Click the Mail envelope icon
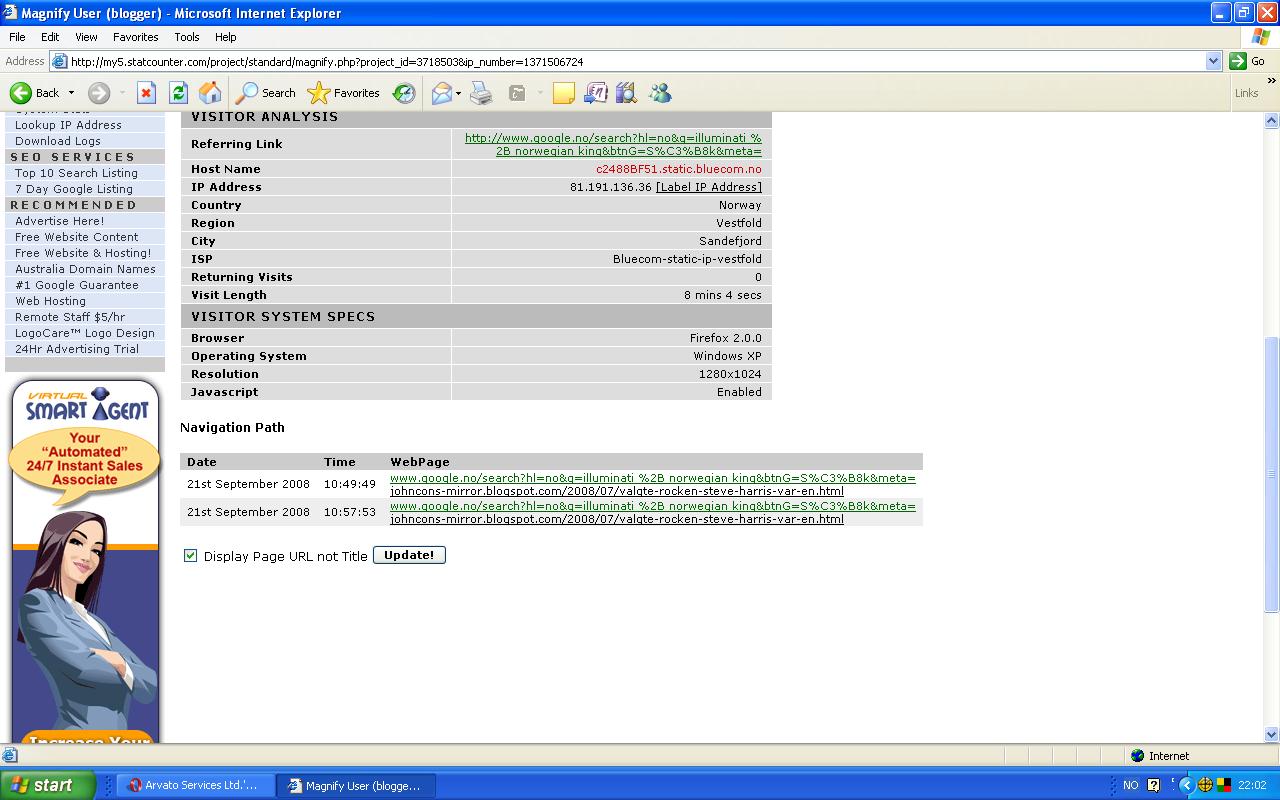 pyautogui.click(x=442, y=93)
